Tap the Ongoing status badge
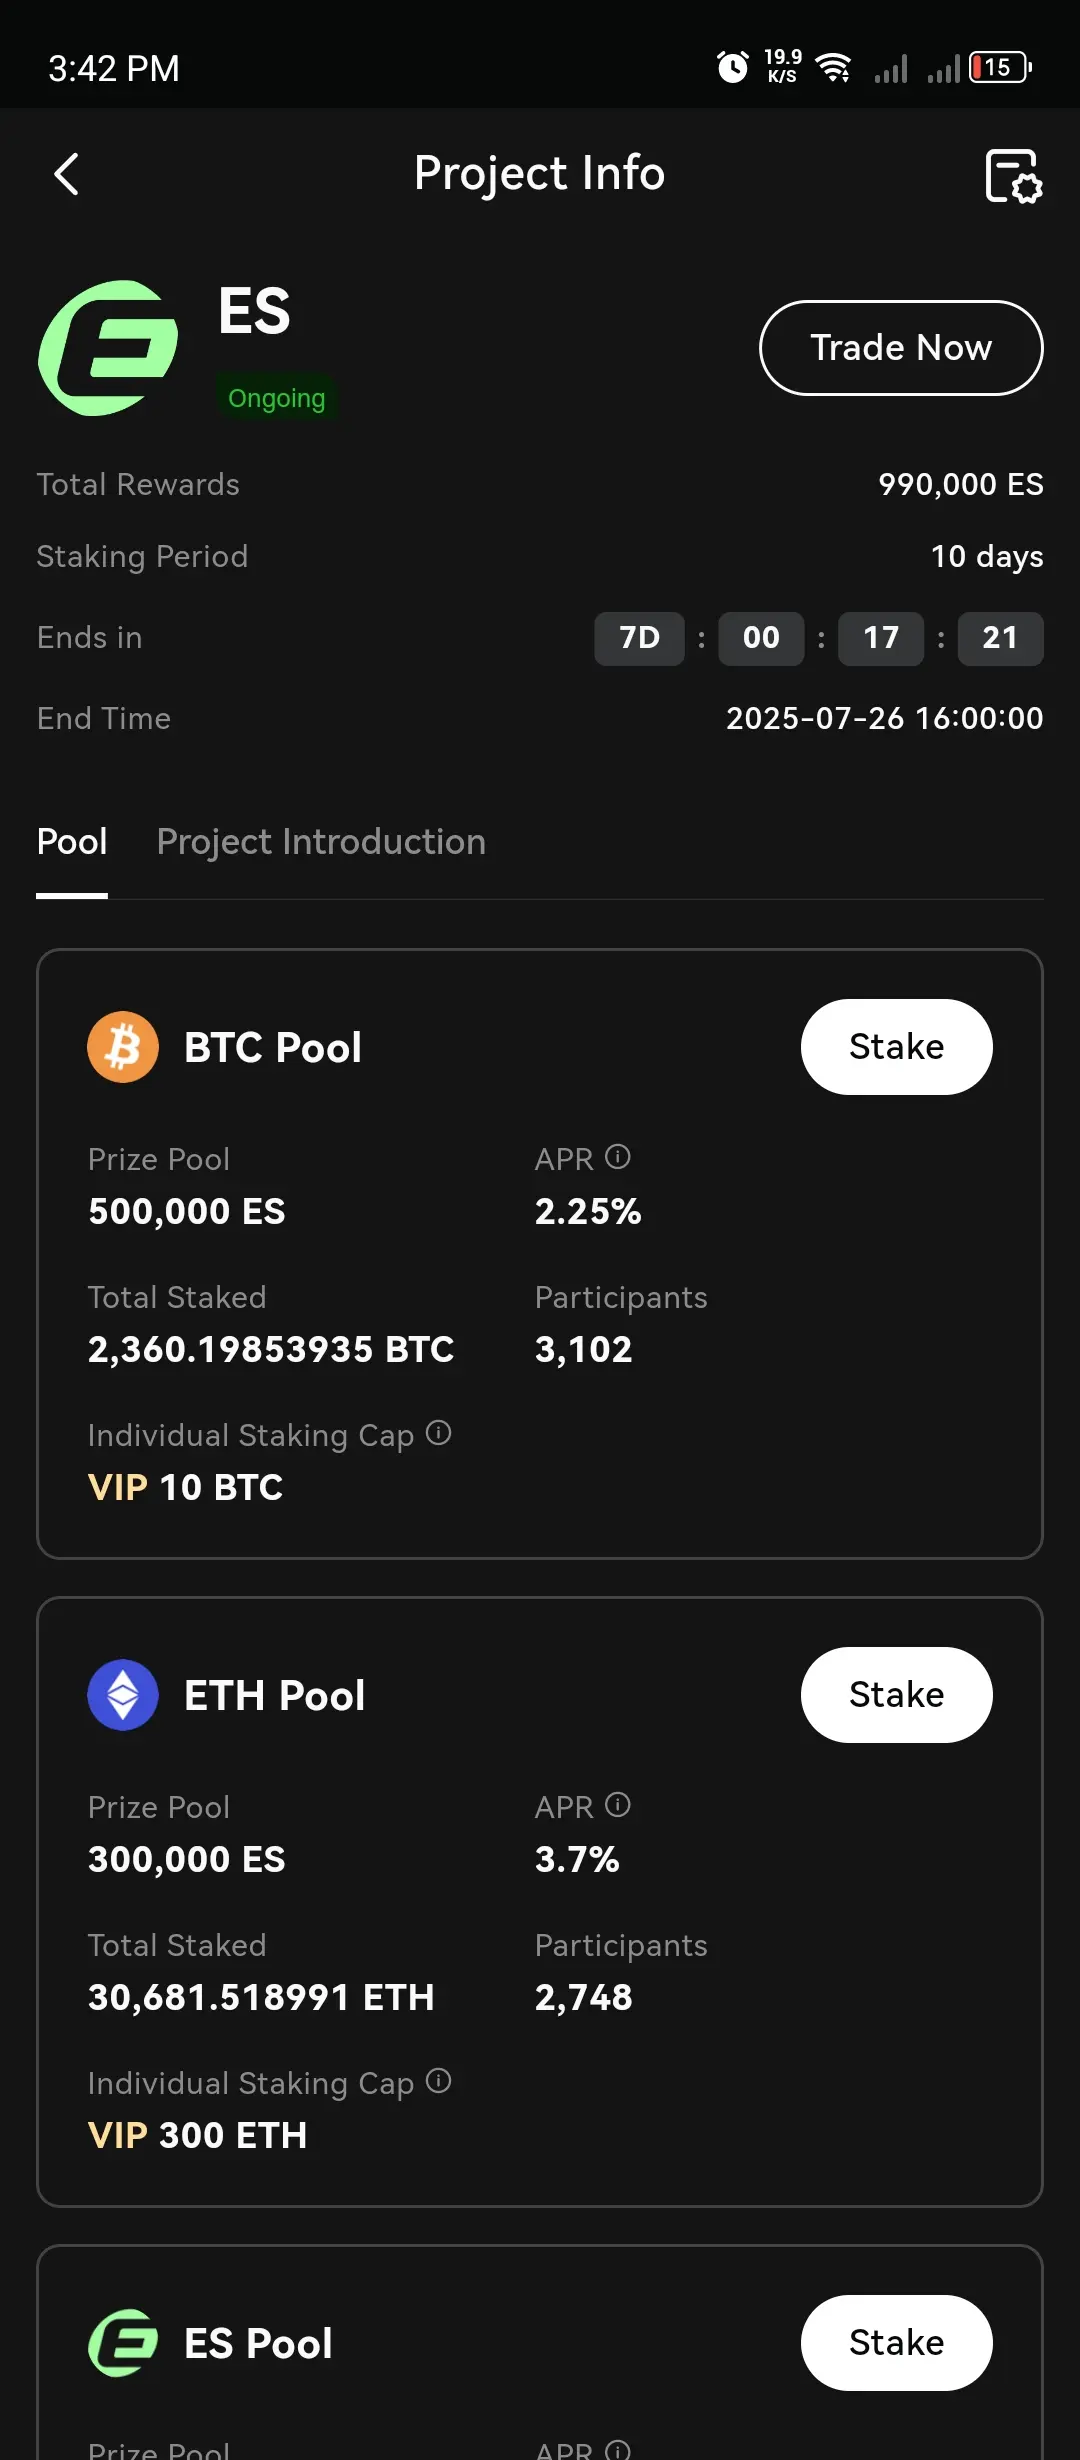Screen dimensions: 1080x2460 click(x=277, y=398)
